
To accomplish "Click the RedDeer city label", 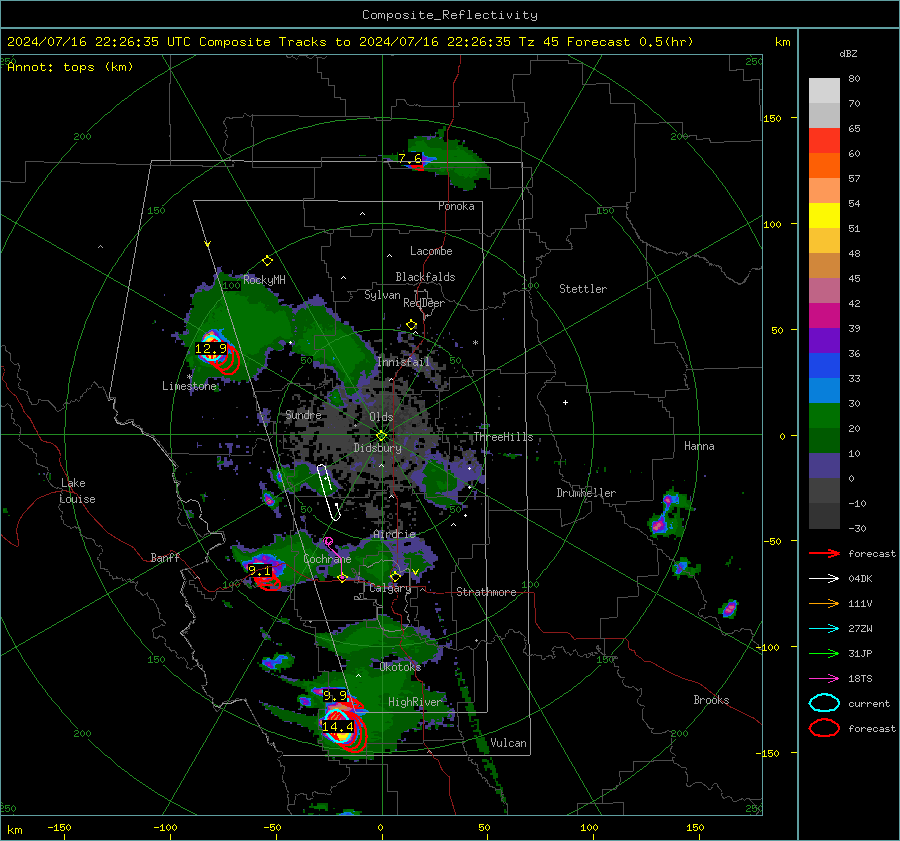I will (424, 303).
